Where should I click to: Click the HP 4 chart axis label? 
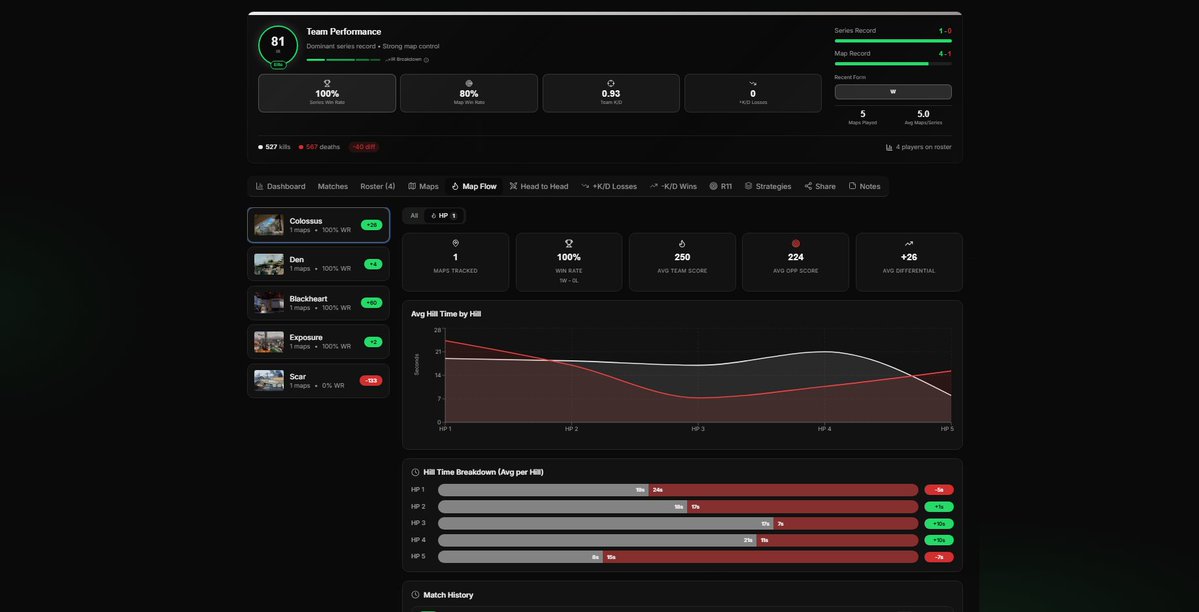(x=824, y=429)
